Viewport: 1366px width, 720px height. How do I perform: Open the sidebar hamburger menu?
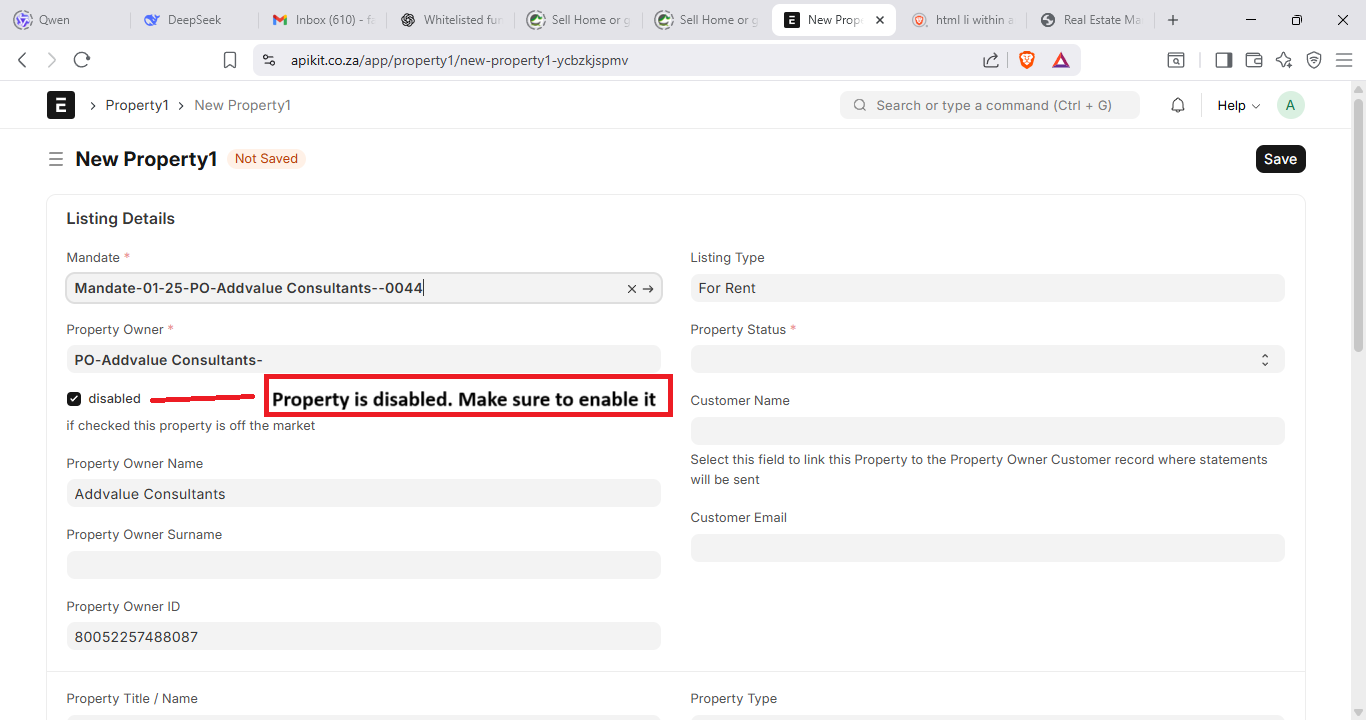(x=56, y=159)
